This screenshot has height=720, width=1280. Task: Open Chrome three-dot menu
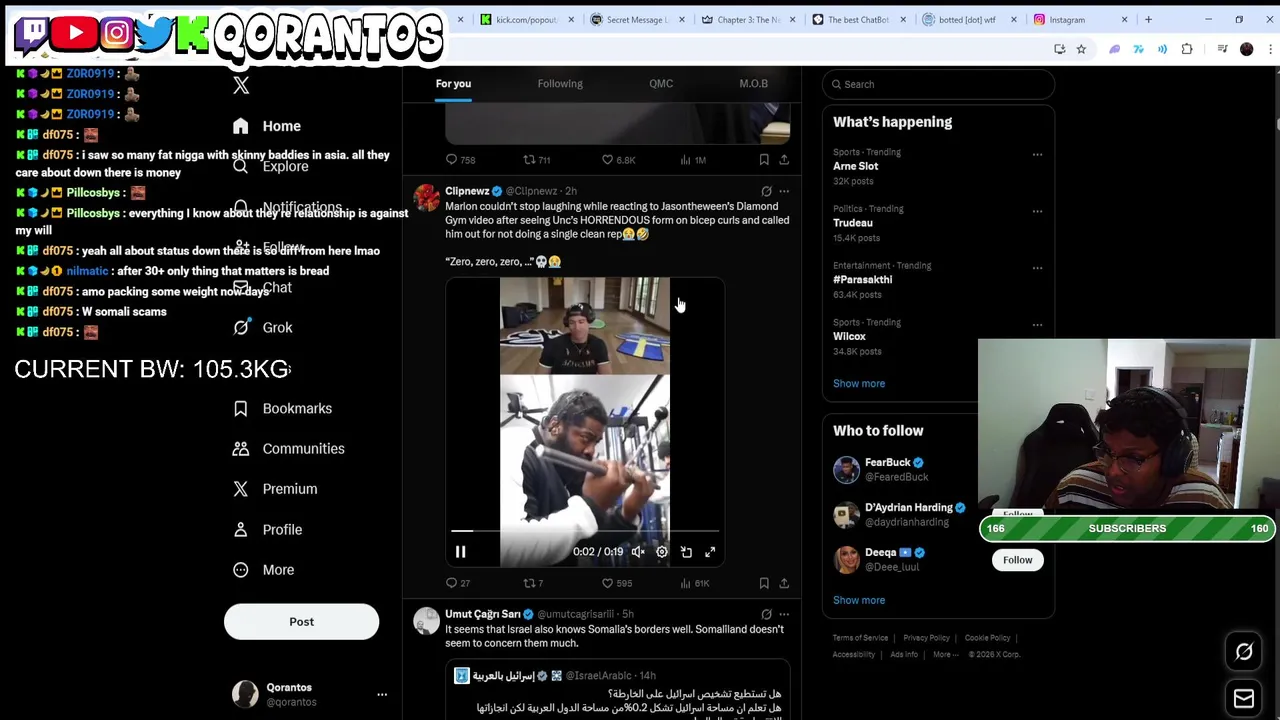click(x=1270, y=49)
